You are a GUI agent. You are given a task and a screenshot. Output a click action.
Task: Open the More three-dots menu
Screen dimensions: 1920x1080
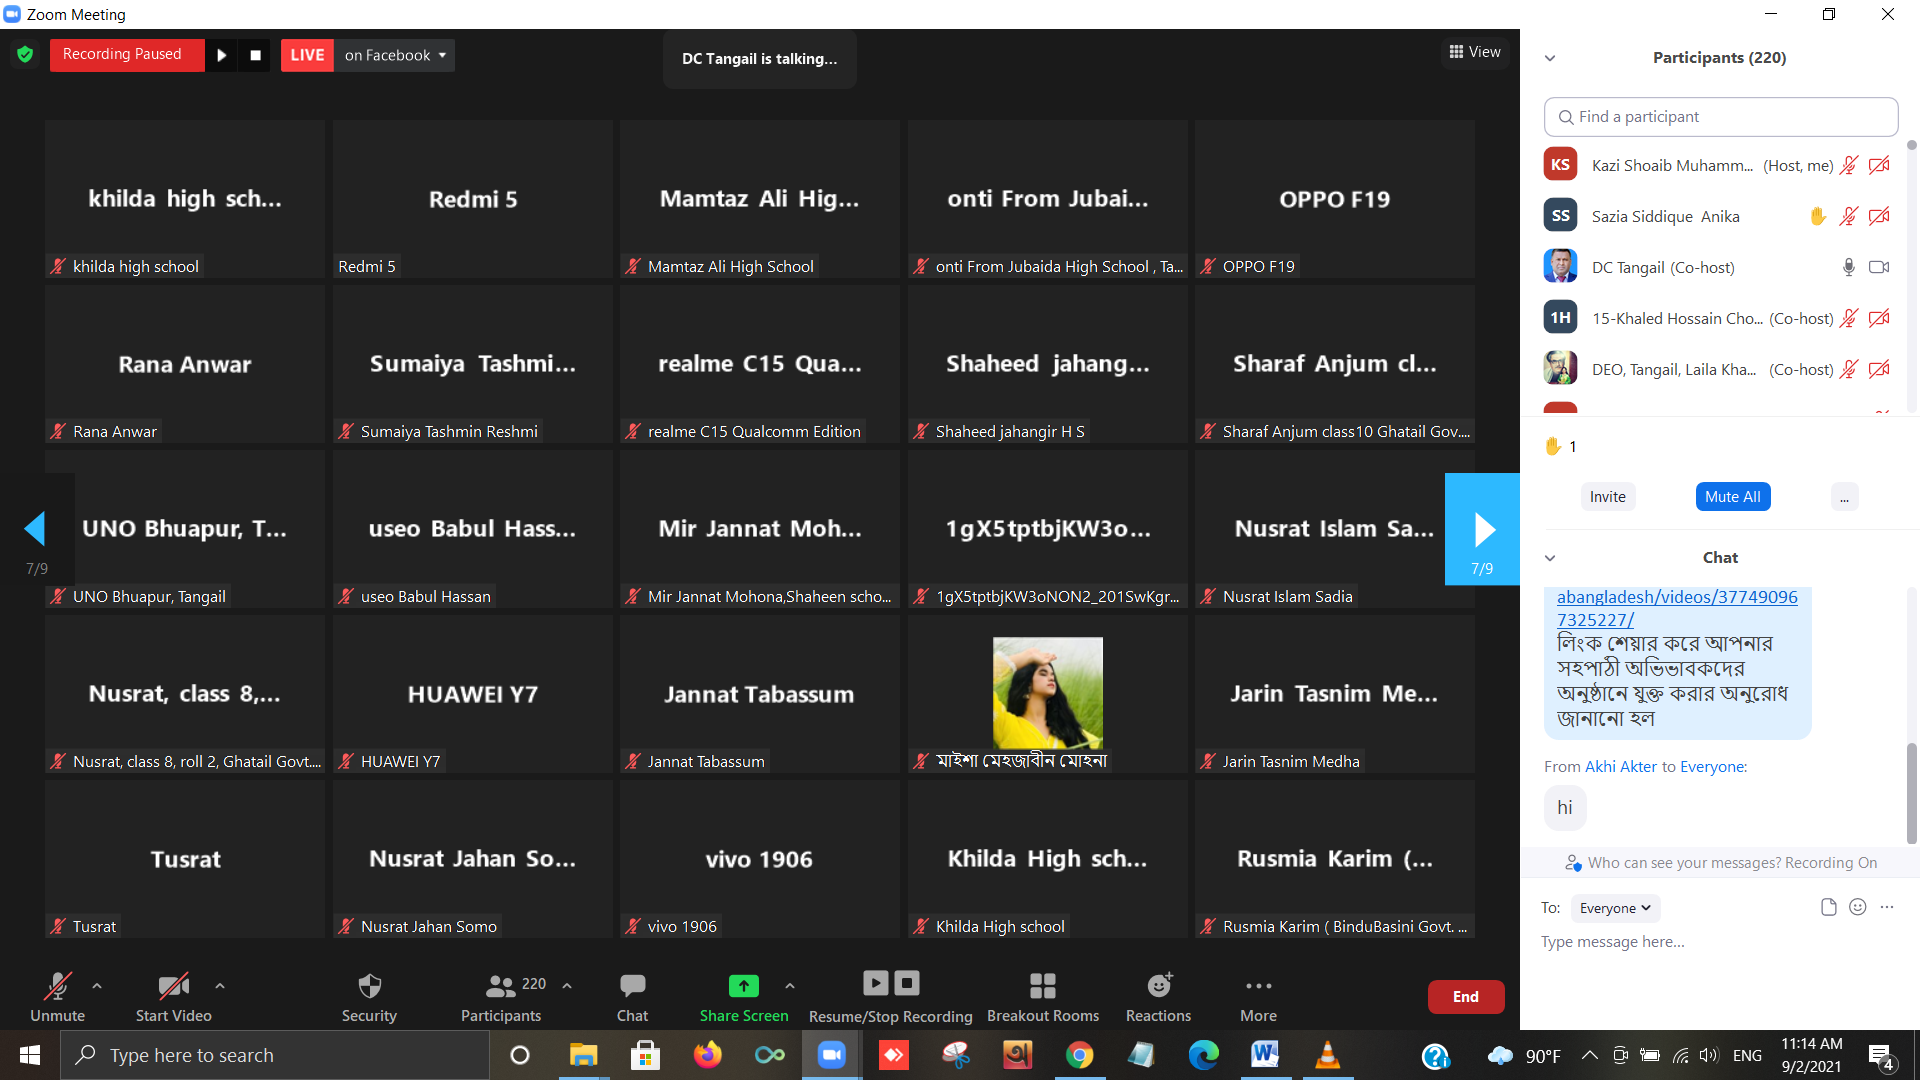tap(1258, 986)
